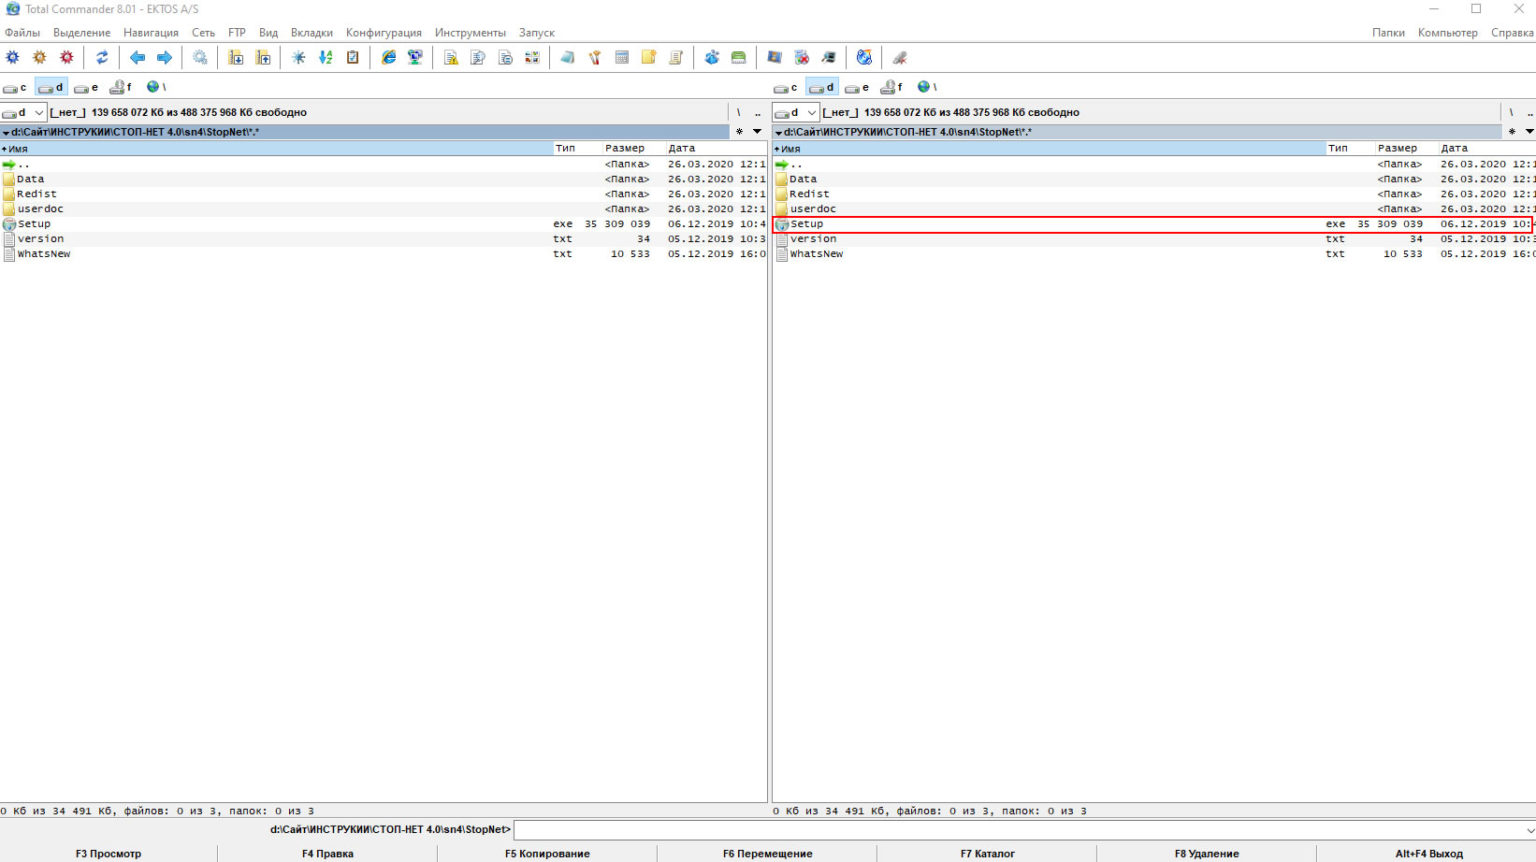Open command line history dropdown

coord(1530,830)
